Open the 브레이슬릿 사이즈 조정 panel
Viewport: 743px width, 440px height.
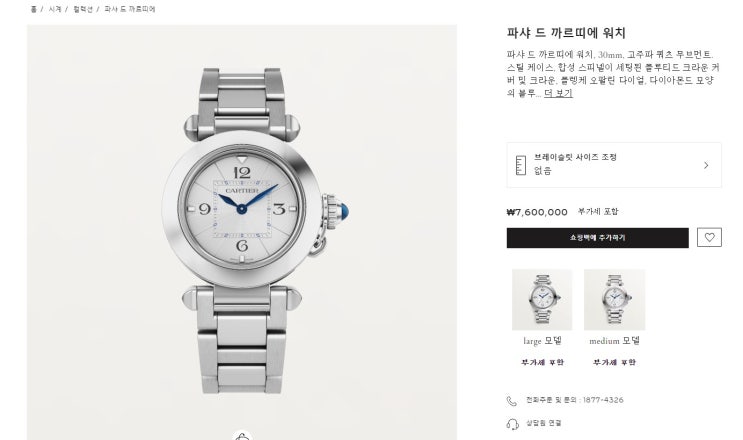click(614, 165)
